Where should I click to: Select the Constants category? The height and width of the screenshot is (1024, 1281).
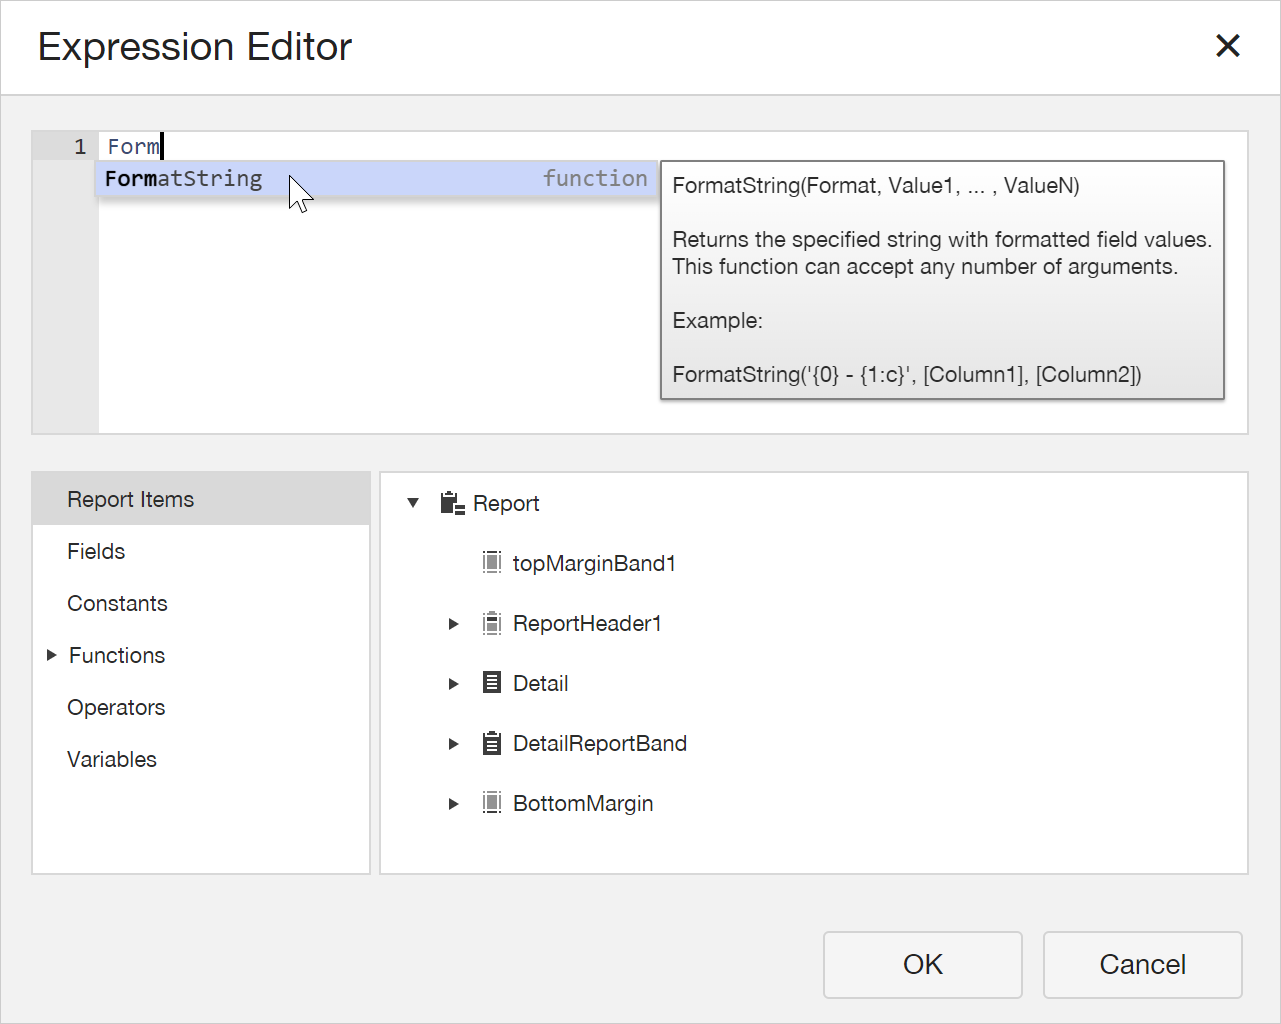[x=117, y=603]
